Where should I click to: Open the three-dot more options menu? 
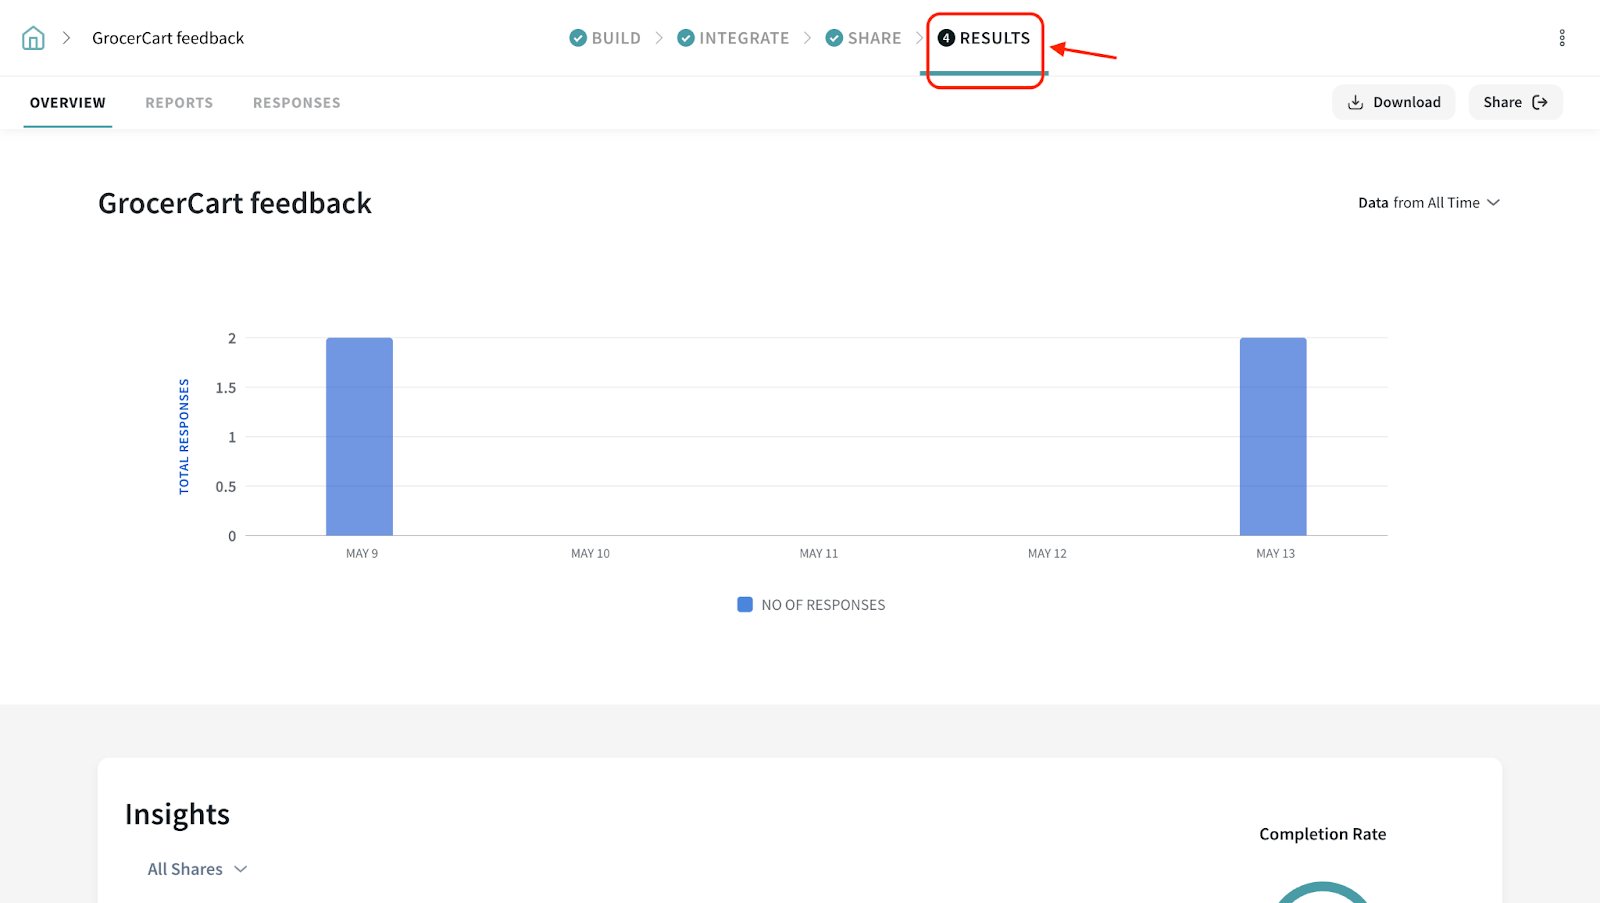1561,38
